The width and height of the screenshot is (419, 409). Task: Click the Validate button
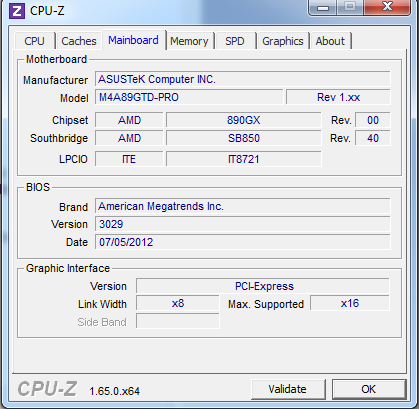(288, 389)
